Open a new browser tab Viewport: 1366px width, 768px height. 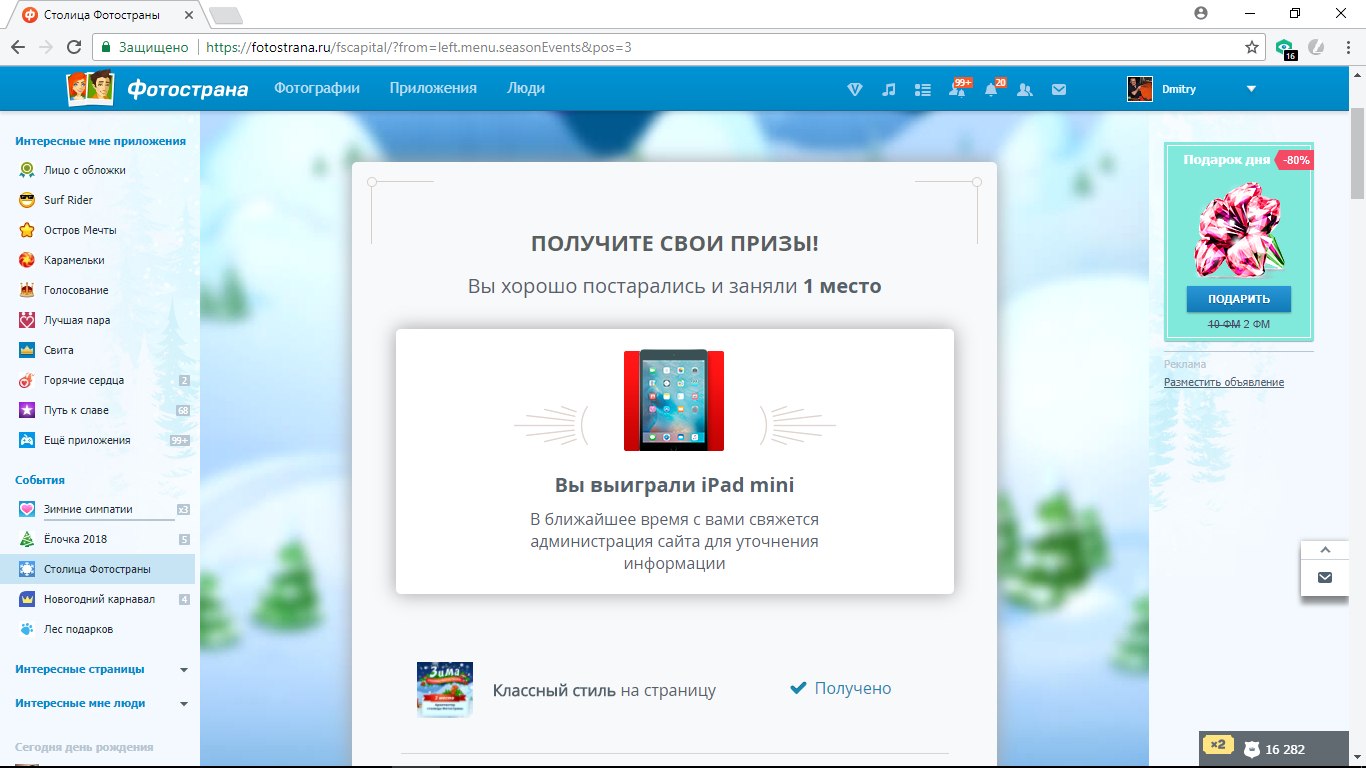coord(227,15)
